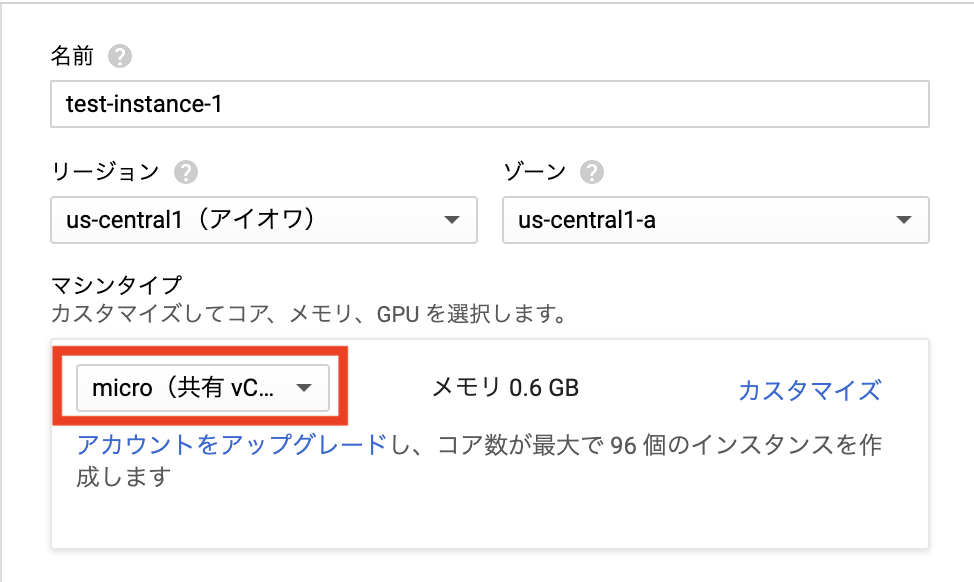The height and width of the screenshot is (582, 974).
Task: Click the リージョン label text
Action: (105, 171)
